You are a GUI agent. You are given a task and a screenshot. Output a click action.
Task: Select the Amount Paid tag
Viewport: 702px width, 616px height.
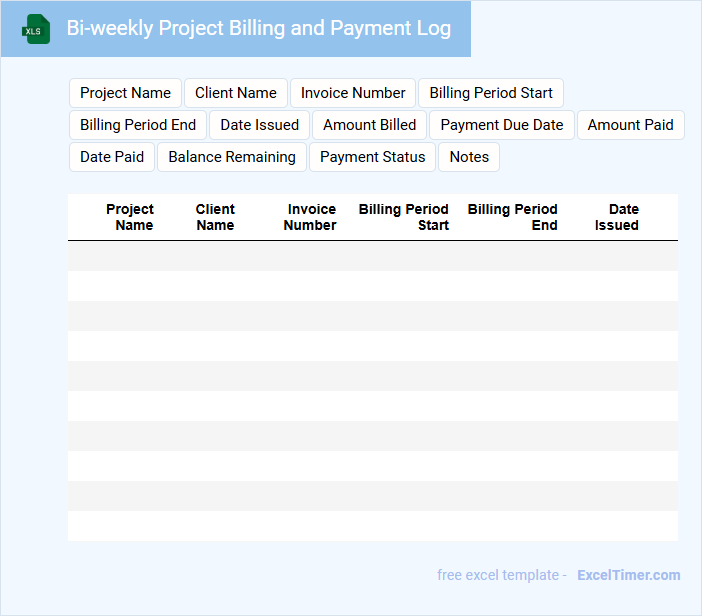click(x=630, y=125)
